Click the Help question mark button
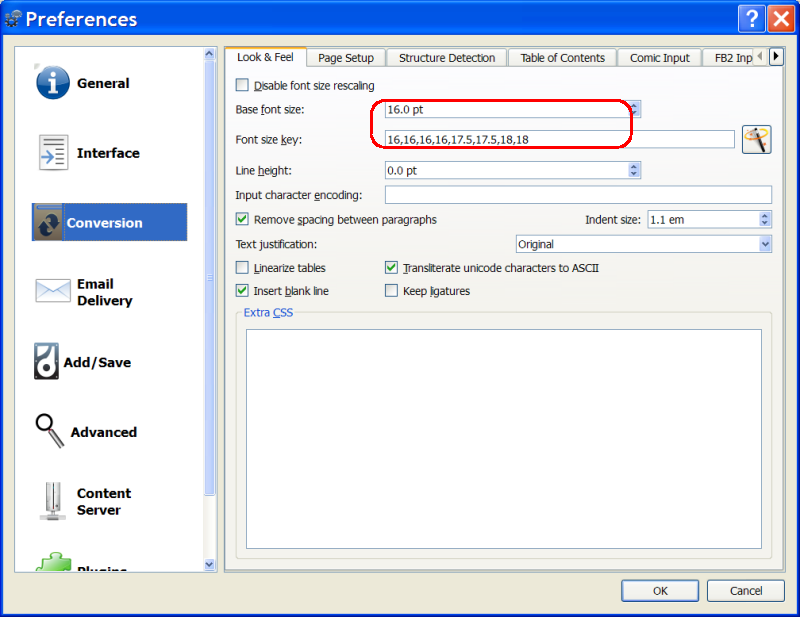 [751, 19]
